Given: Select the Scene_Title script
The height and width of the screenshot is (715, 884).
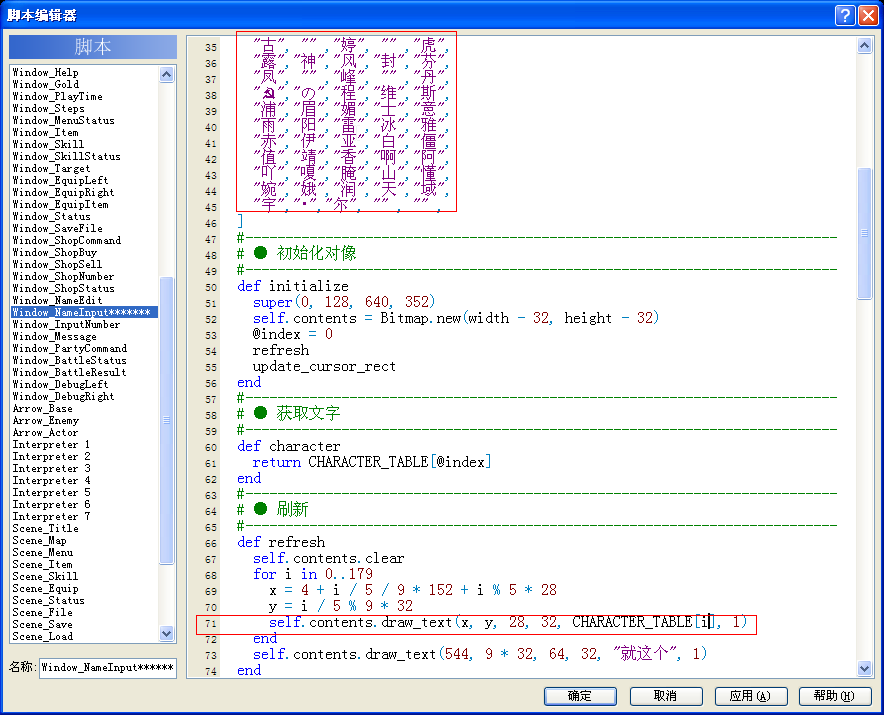Looking at the screenshot, I should point(46,528).
